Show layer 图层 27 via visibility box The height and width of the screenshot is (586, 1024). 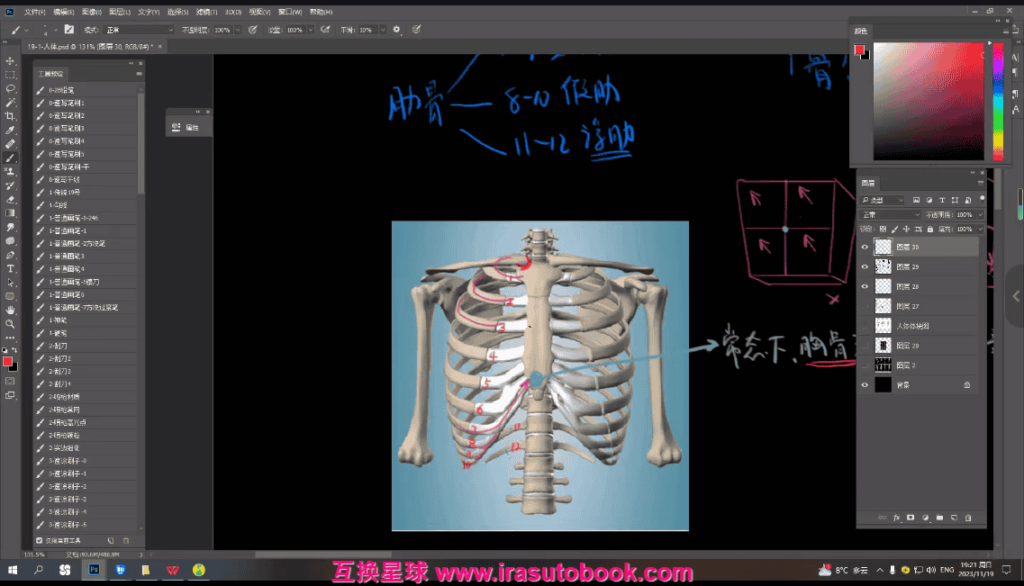tap(865, 306)
